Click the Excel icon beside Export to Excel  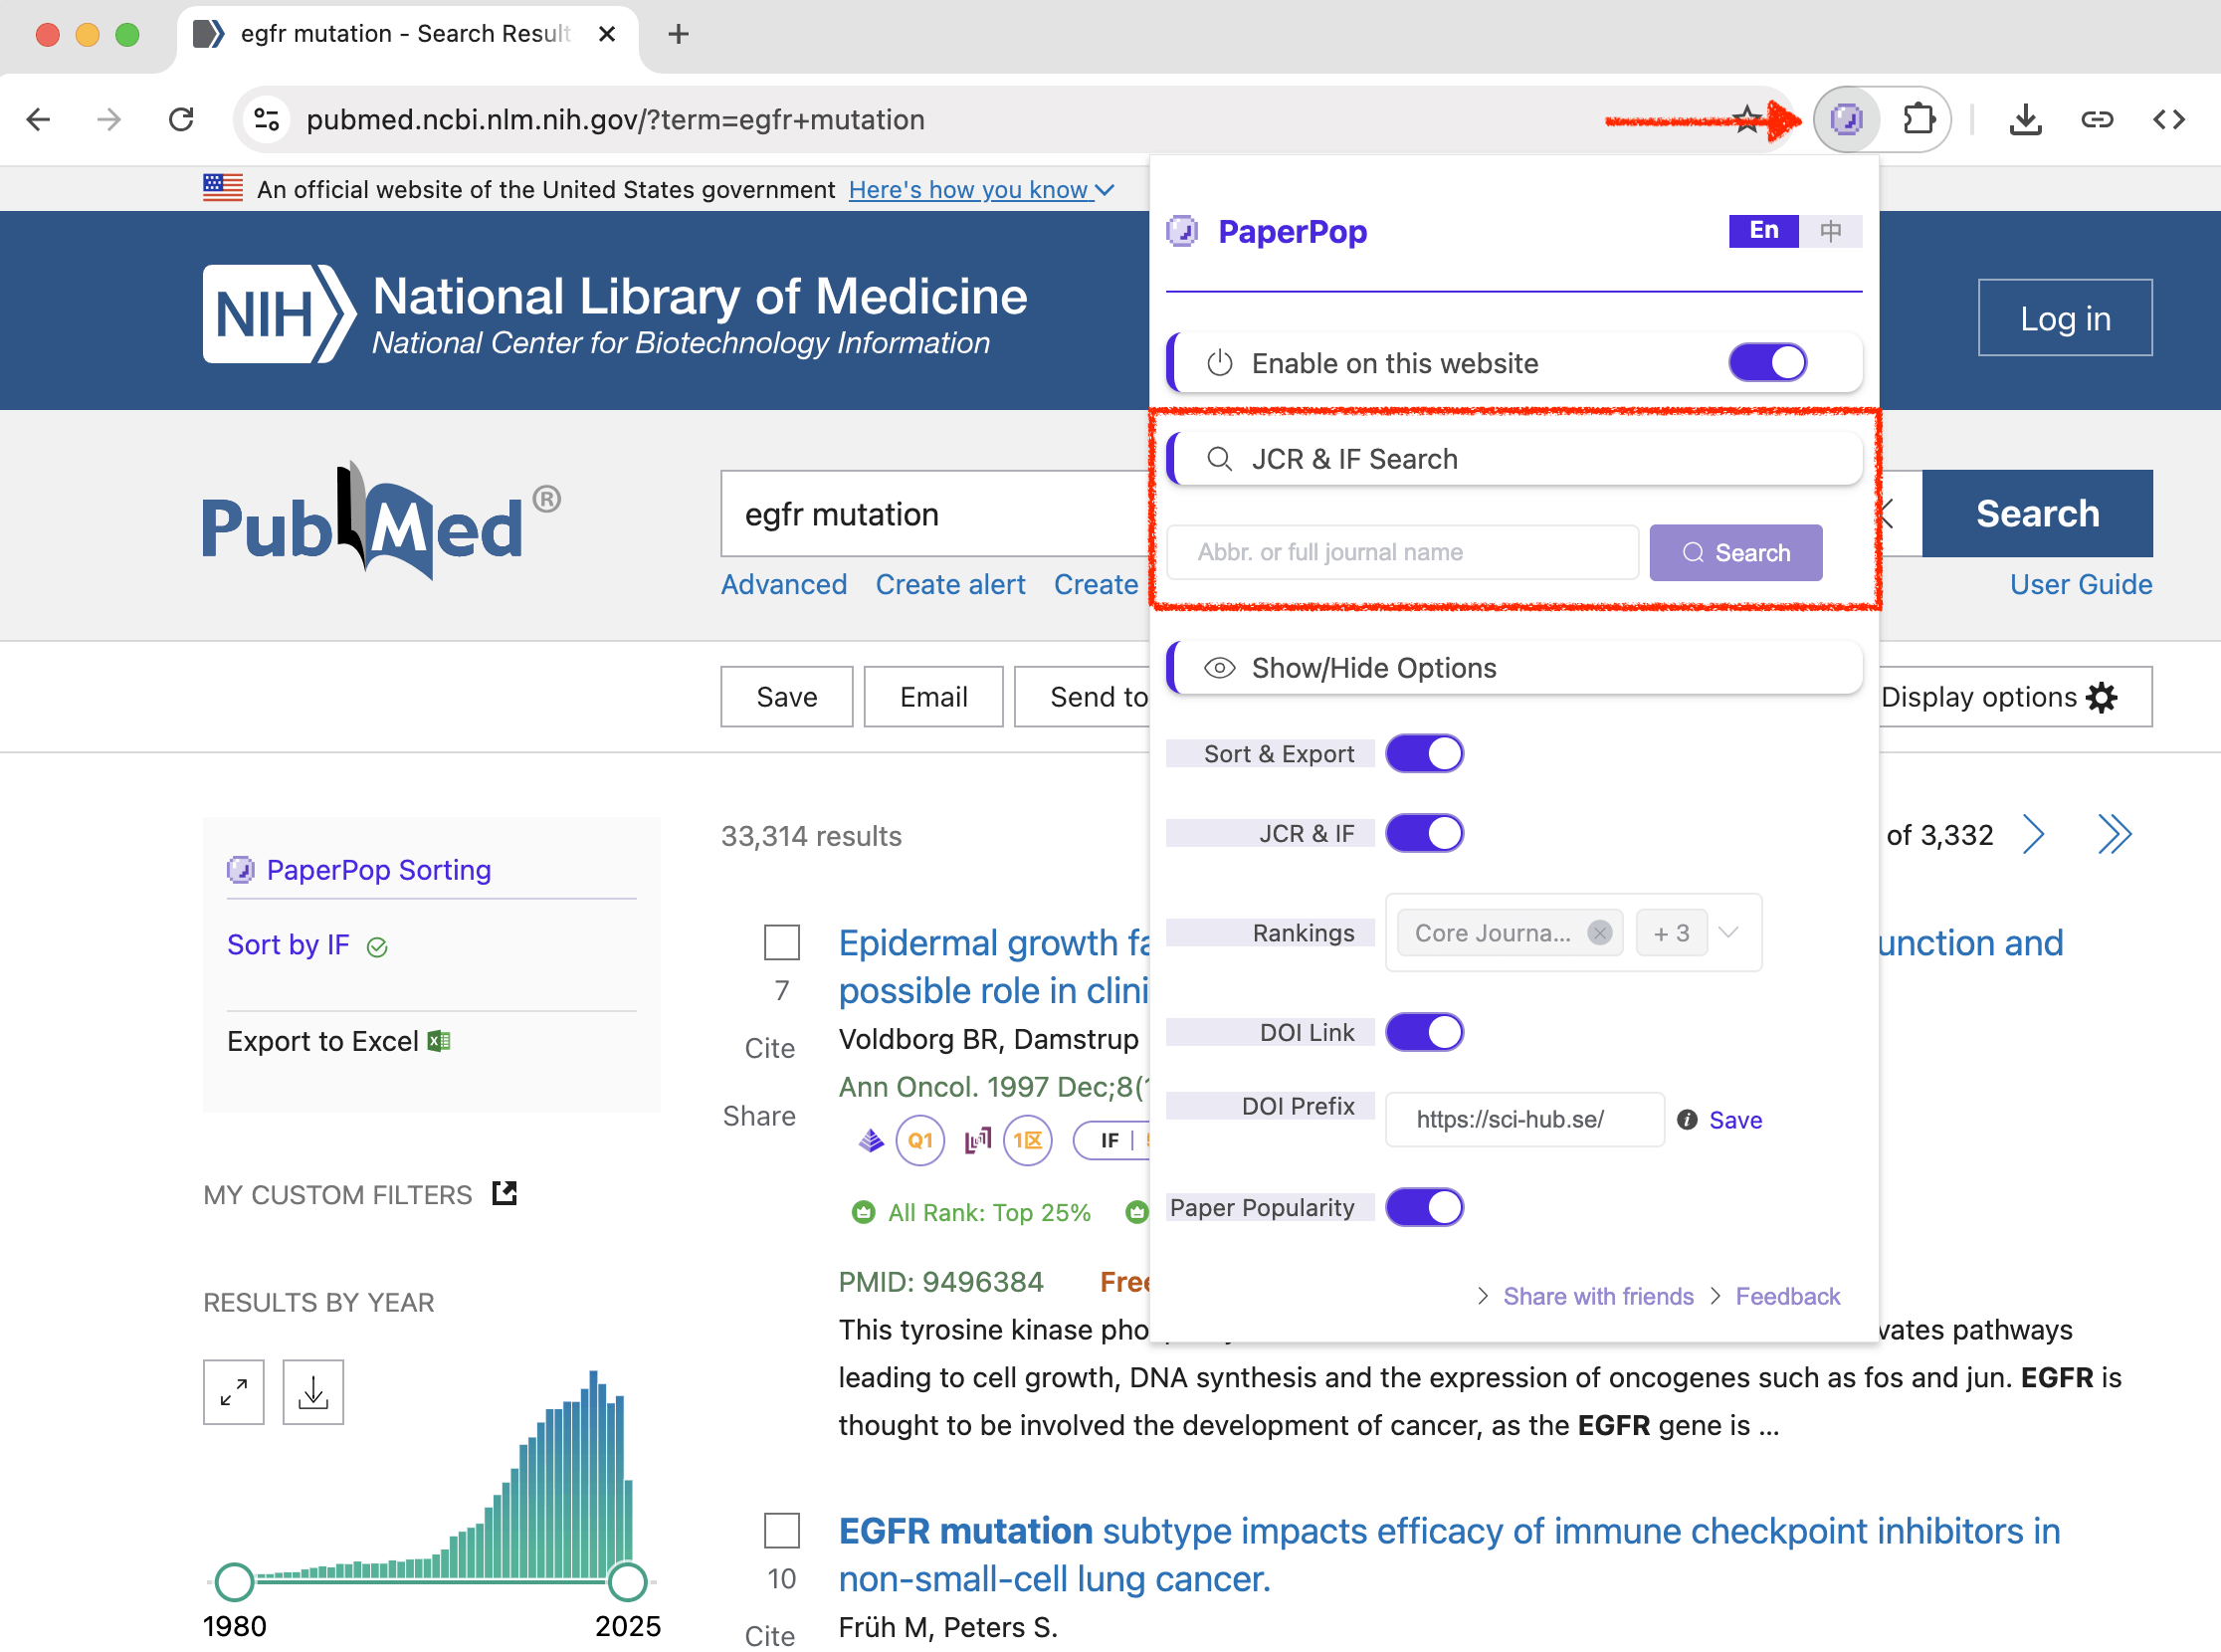point(439,1041)
